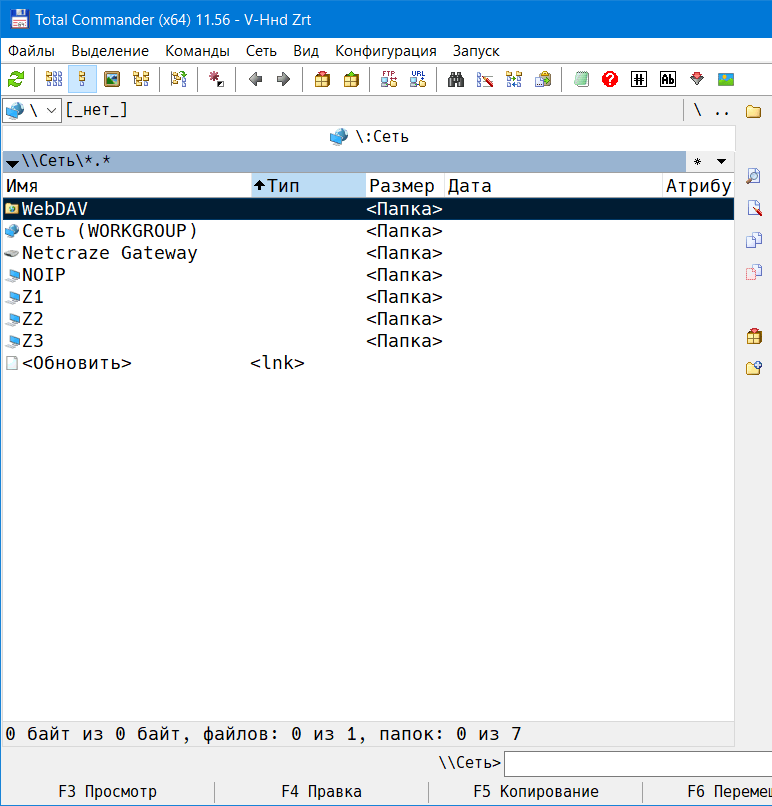The image size is (772, 806).
Task: Open the FTP connection toolbar icon
Action: point(389,79)
